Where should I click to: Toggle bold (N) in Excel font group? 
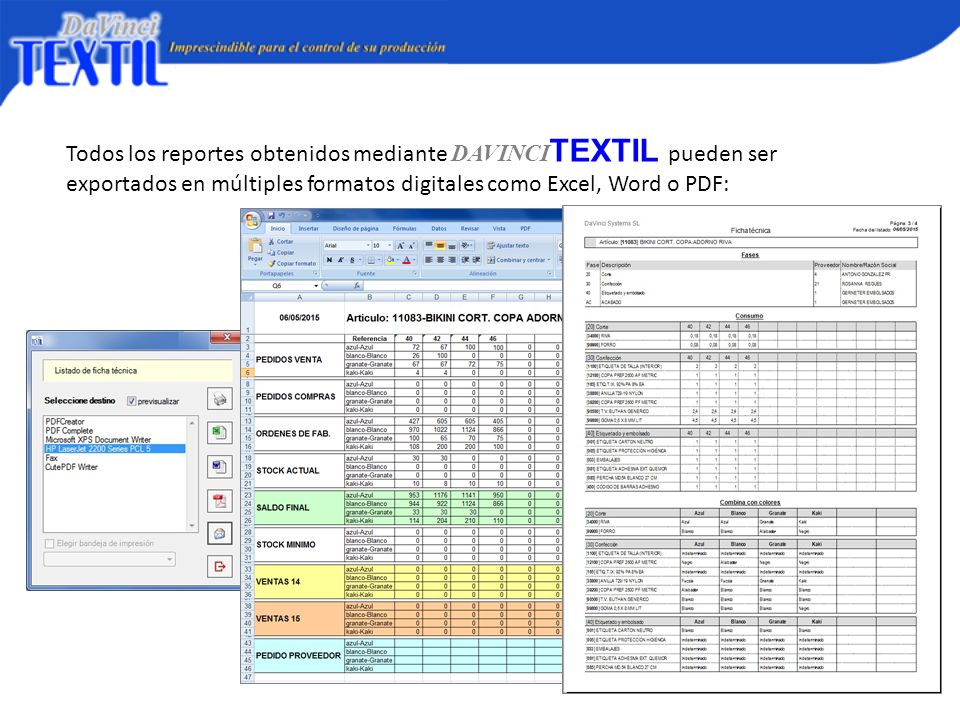[329, 260]
